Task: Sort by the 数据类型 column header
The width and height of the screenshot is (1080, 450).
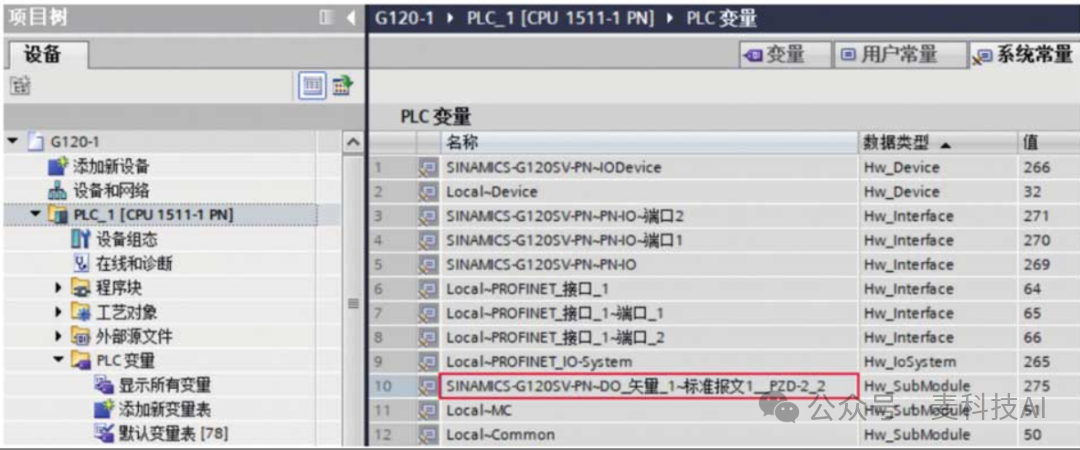Action: (936, 143)
